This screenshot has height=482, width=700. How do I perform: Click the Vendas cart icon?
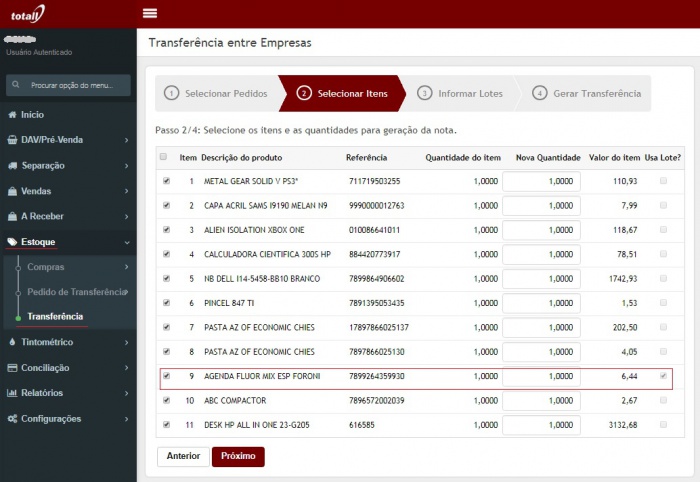[x=12, y=191]
